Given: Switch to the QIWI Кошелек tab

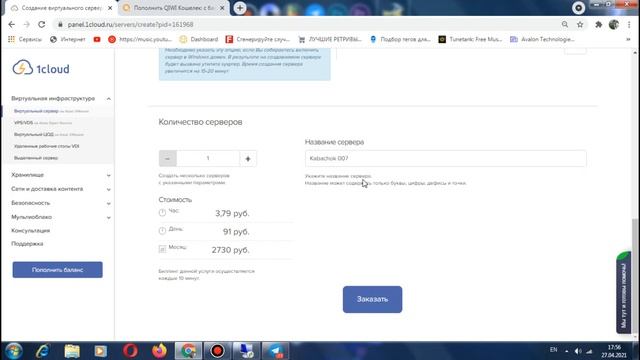Looking at the screenshot, I should (x=173, y=8).
